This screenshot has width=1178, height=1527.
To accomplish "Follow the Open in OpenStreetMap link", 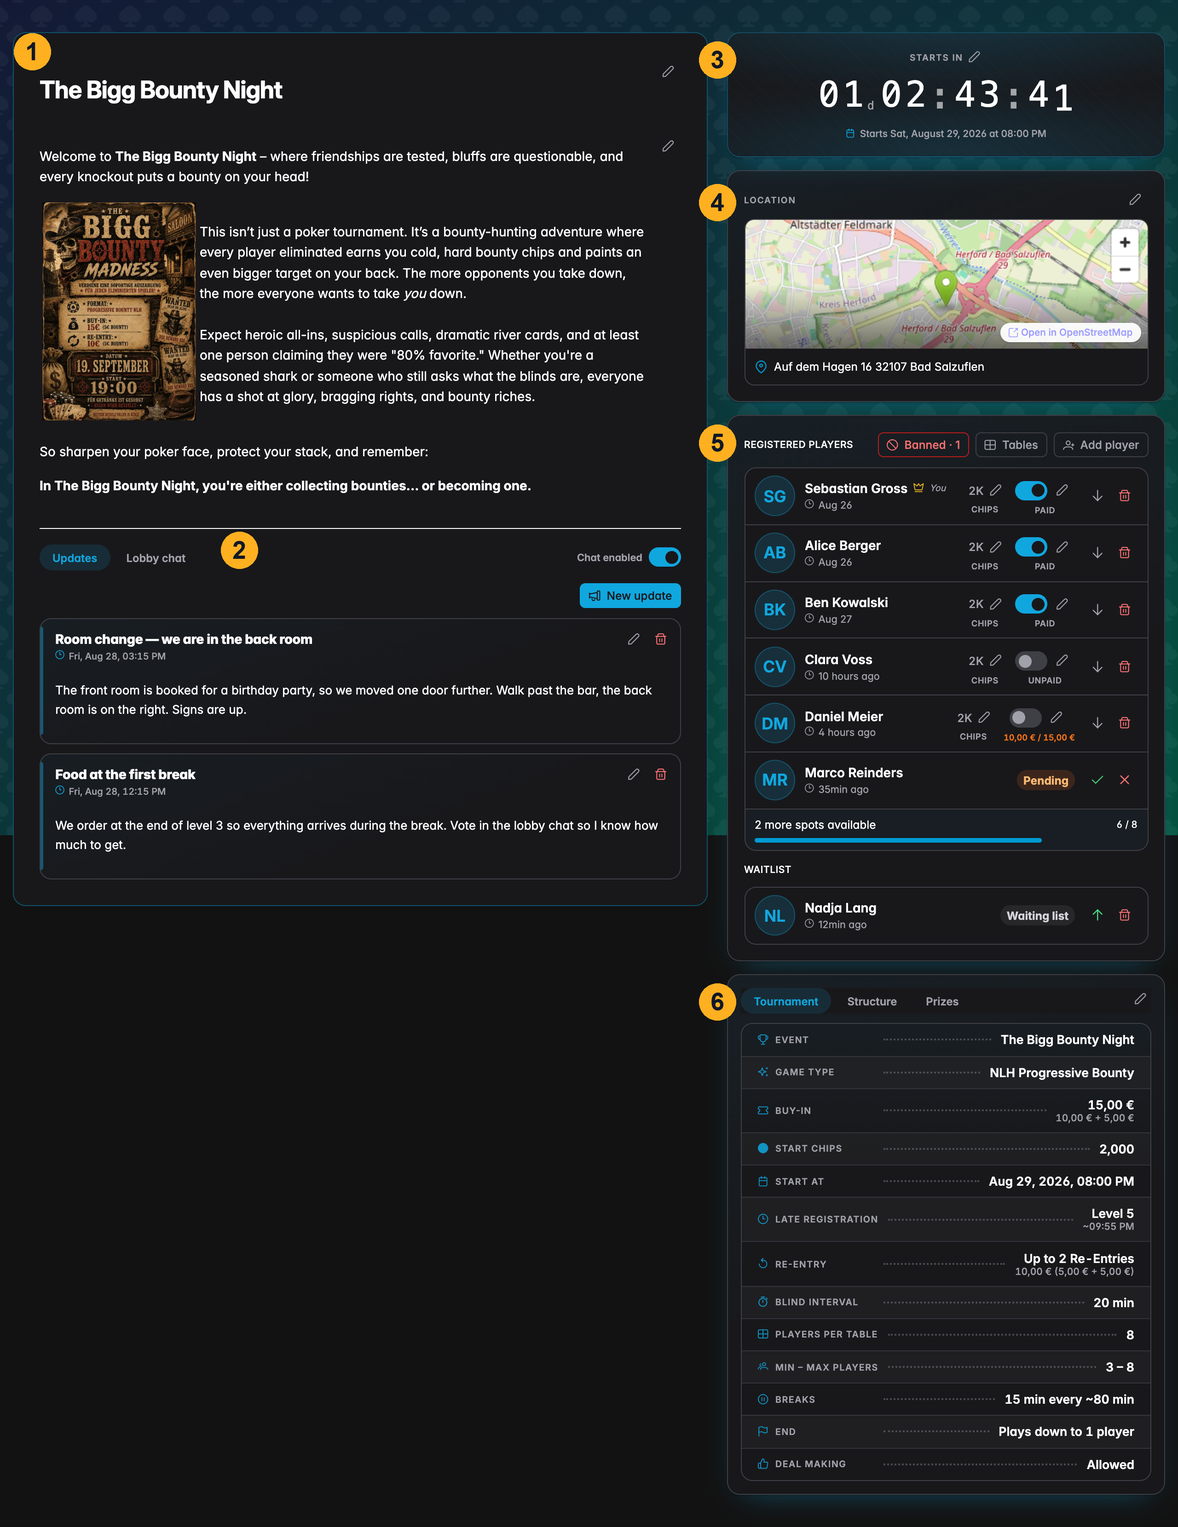I will click(1070, 333).
